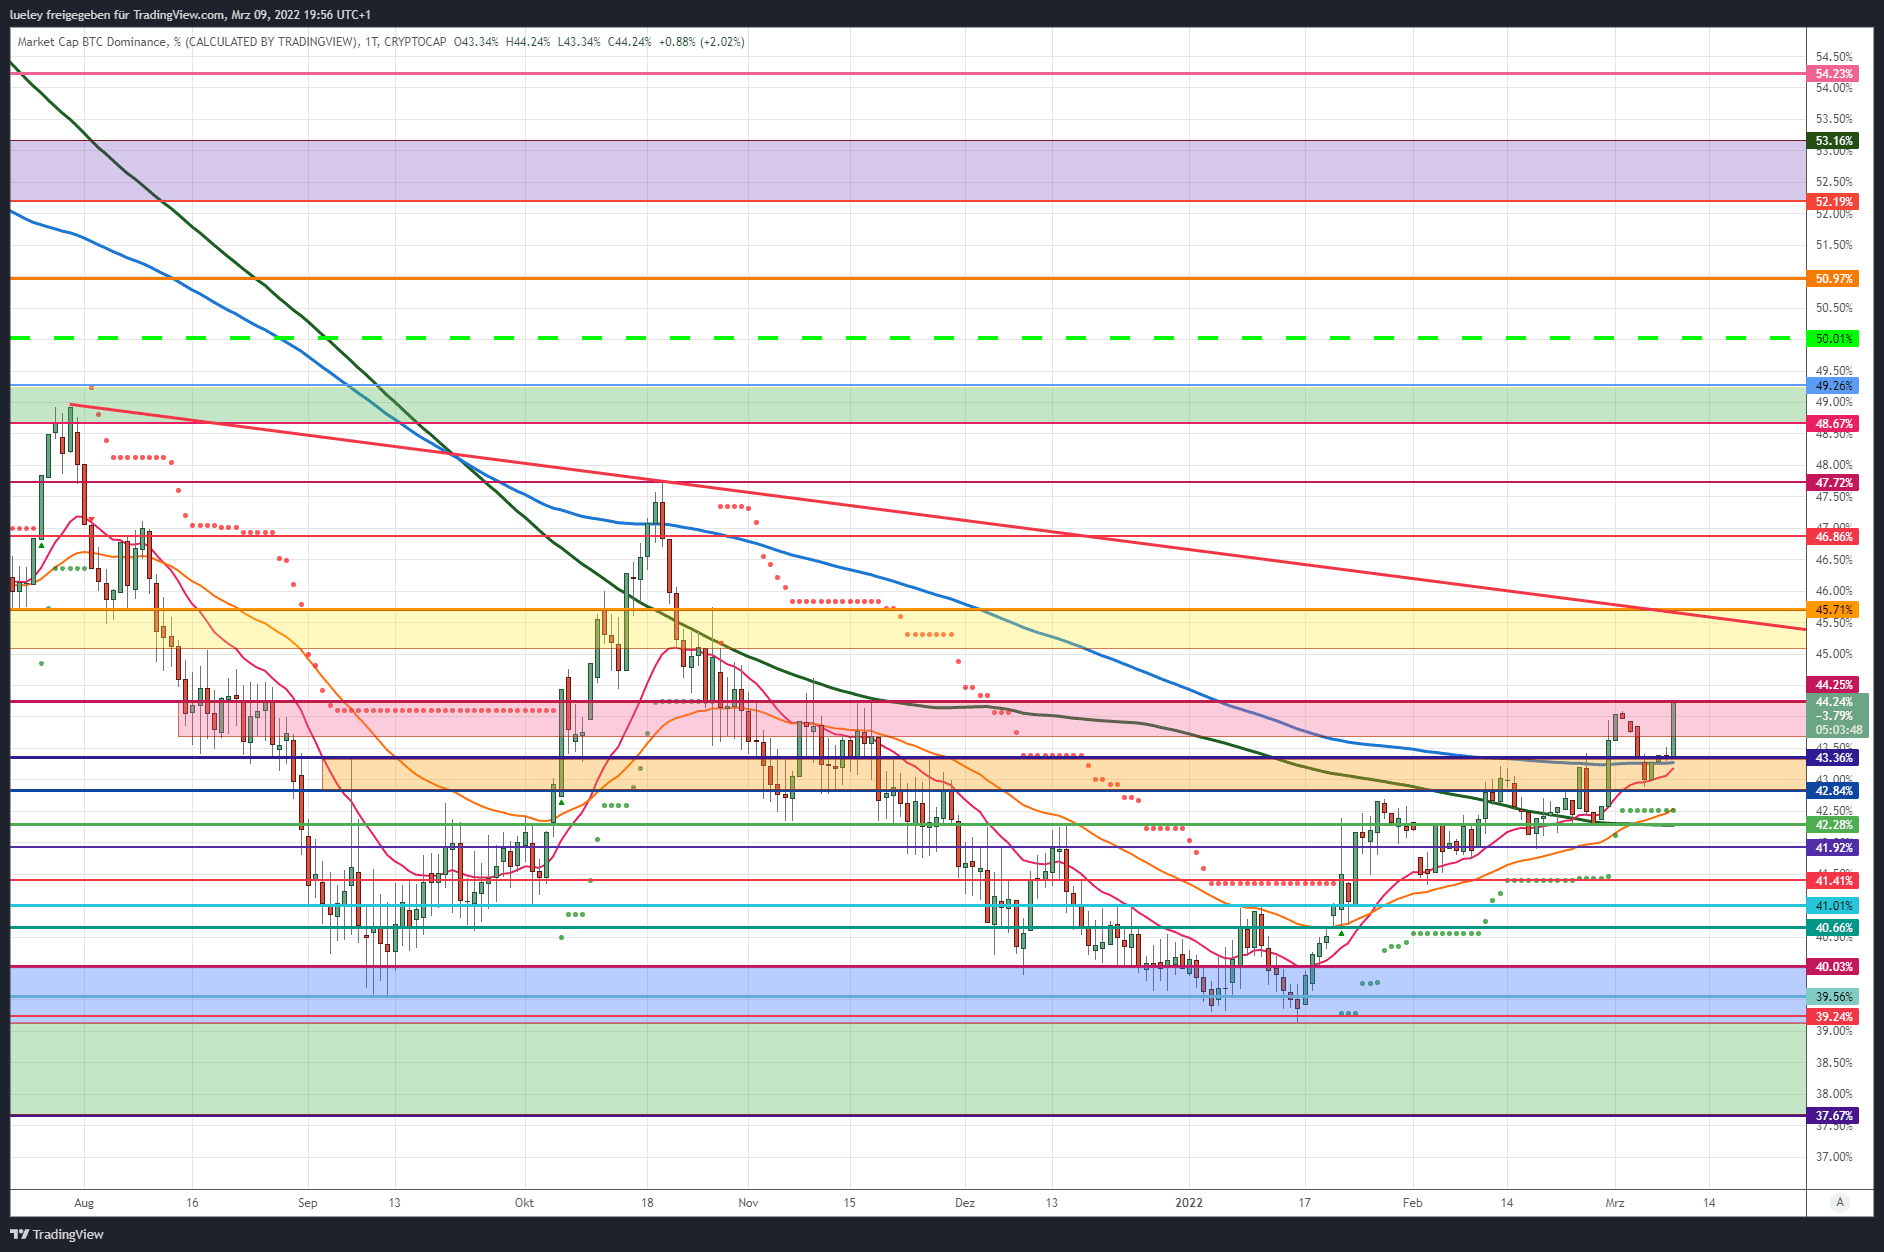Click the 41.01% cyan price label
The width and height of the screenshot is (1884, 1252).
point(1833,906)
